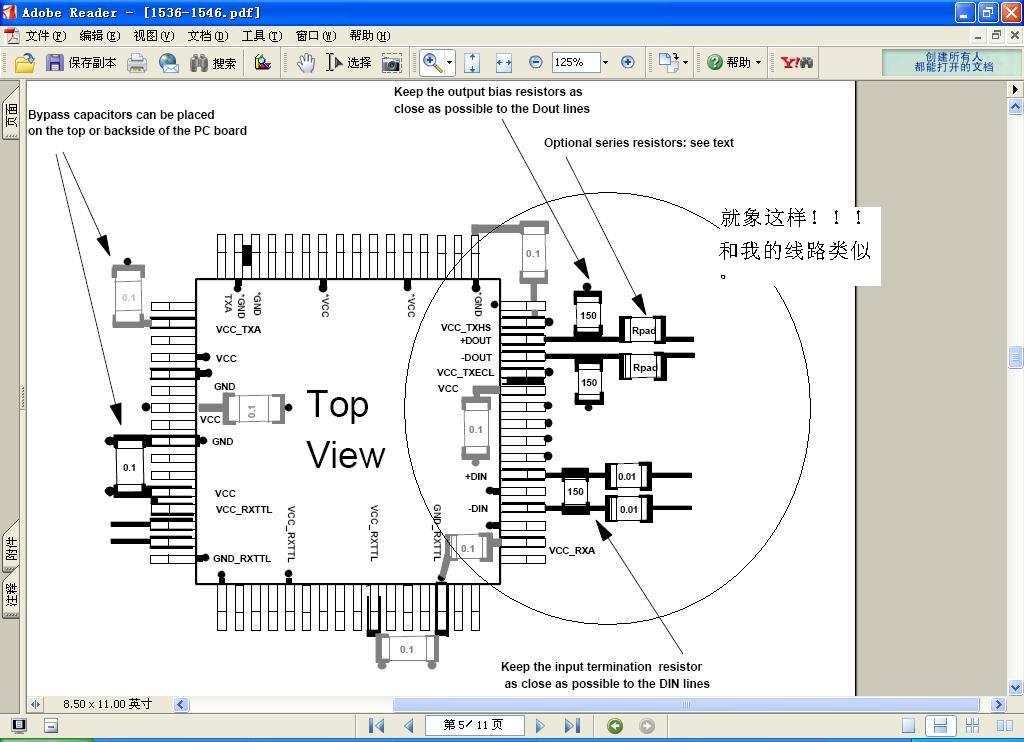Go to the last page
1024x742 pixels.
pyautogui.click(x=572, y=726)
